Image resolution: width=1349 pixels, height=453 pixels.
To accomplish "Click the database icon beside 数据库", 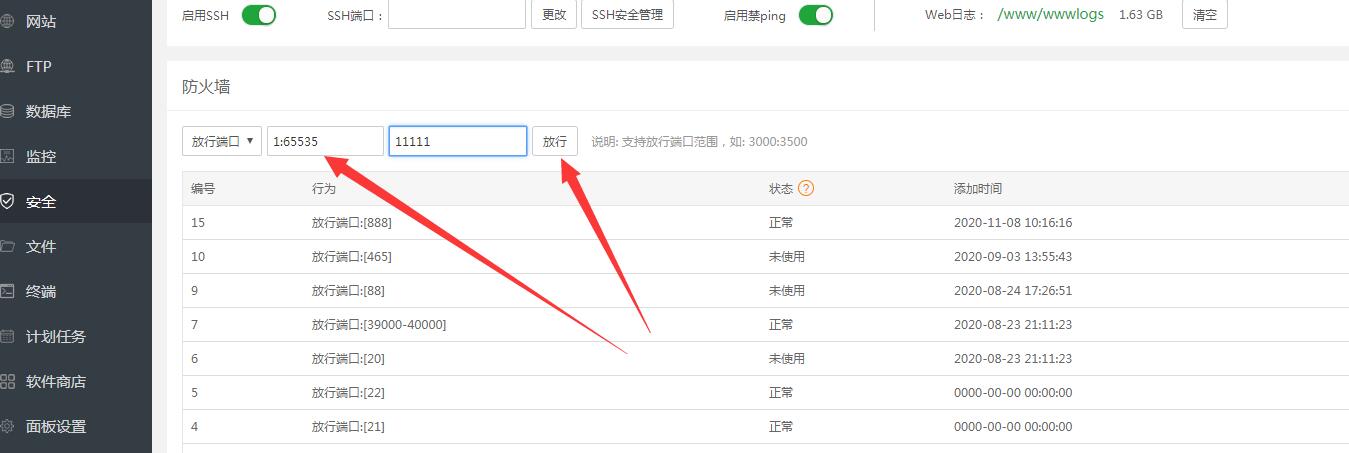I will pyautogui.click(x=7, y=111).
